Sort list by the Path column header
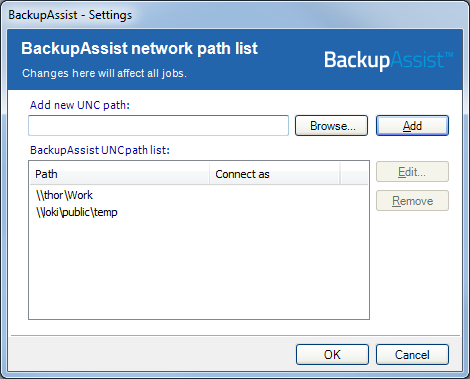470x379 pixels. pos(120,174)
